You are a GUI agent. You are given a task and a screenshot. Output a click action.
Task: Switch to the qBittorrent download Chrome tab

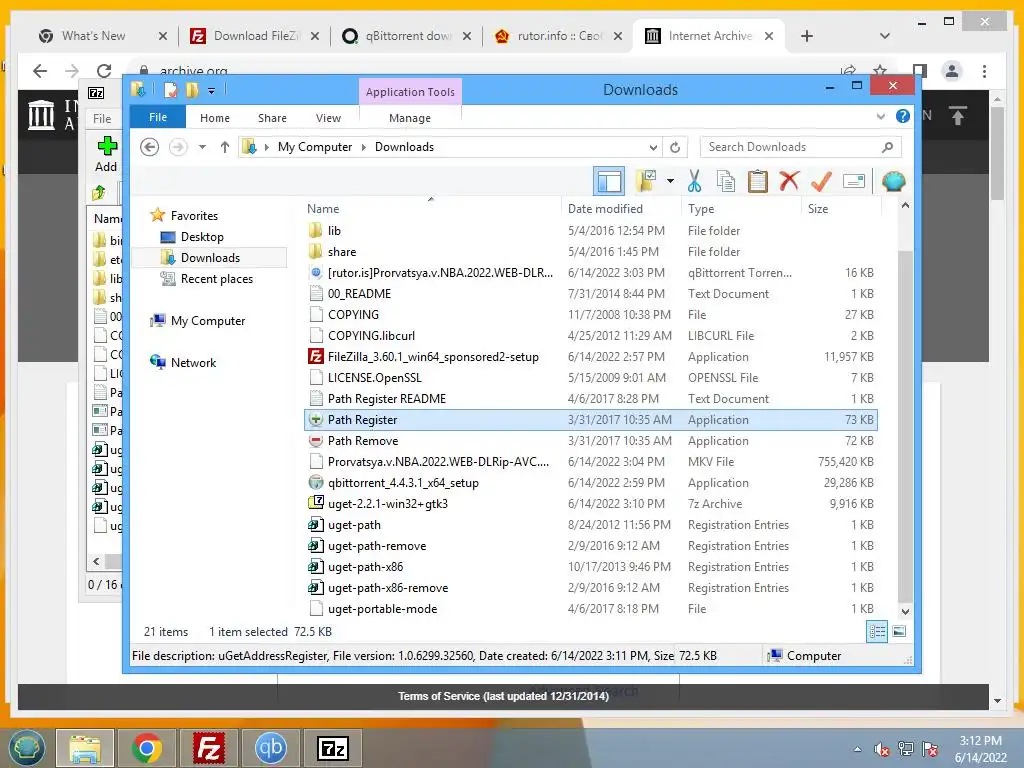coord(408,36)
